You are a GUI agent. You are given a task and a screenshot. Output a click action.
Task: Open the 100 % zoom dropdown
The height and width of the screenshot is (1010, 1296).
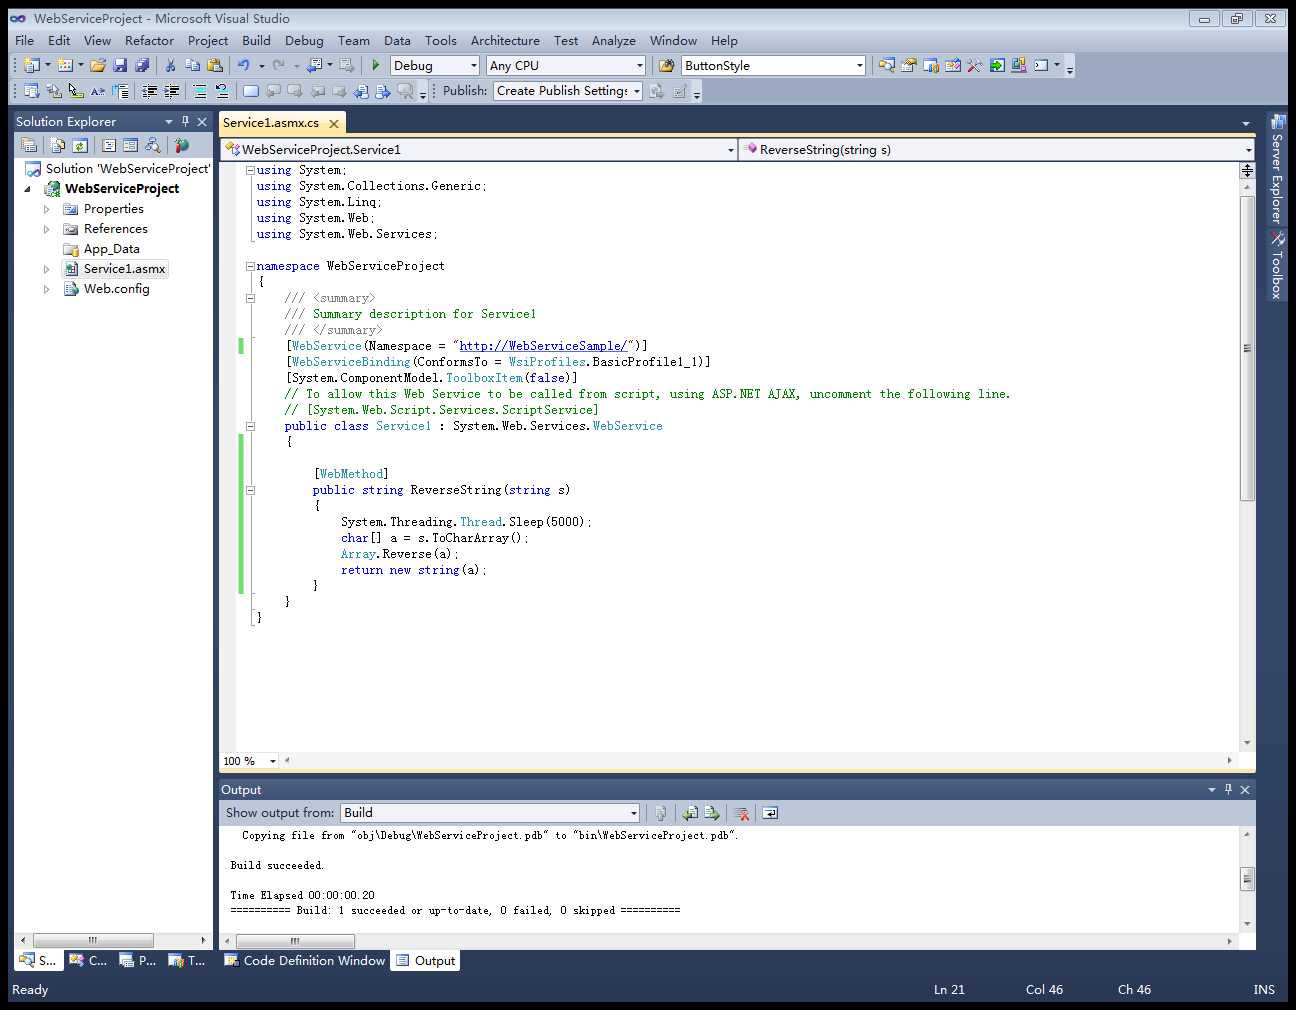272,761
